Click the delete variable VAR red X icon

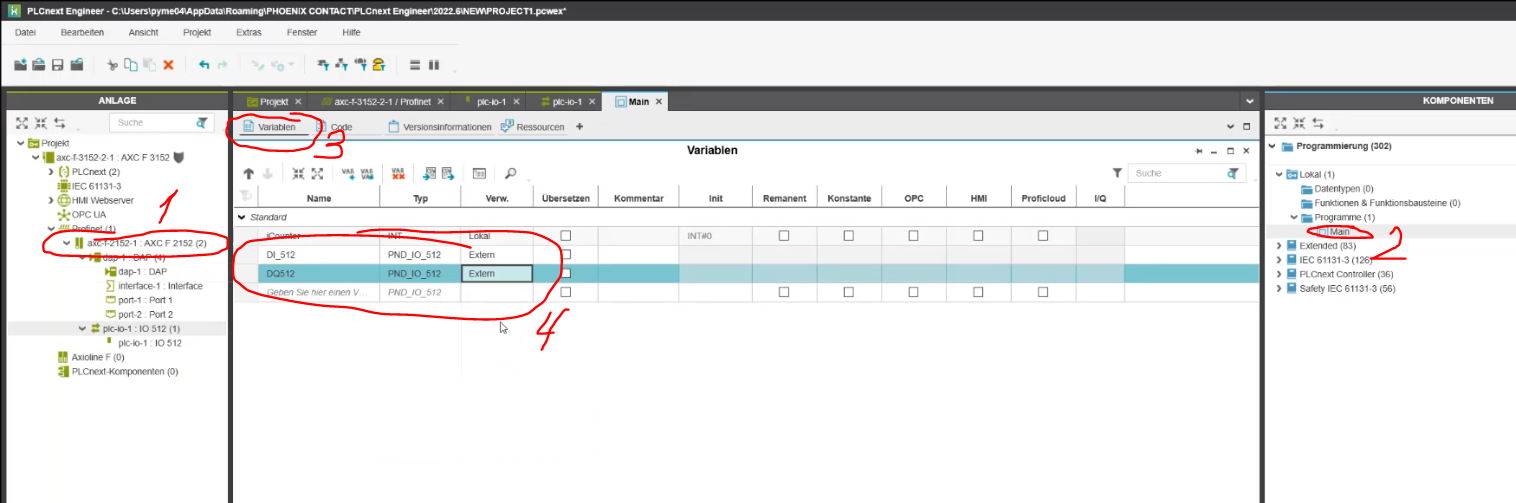[x=398, y=173]
